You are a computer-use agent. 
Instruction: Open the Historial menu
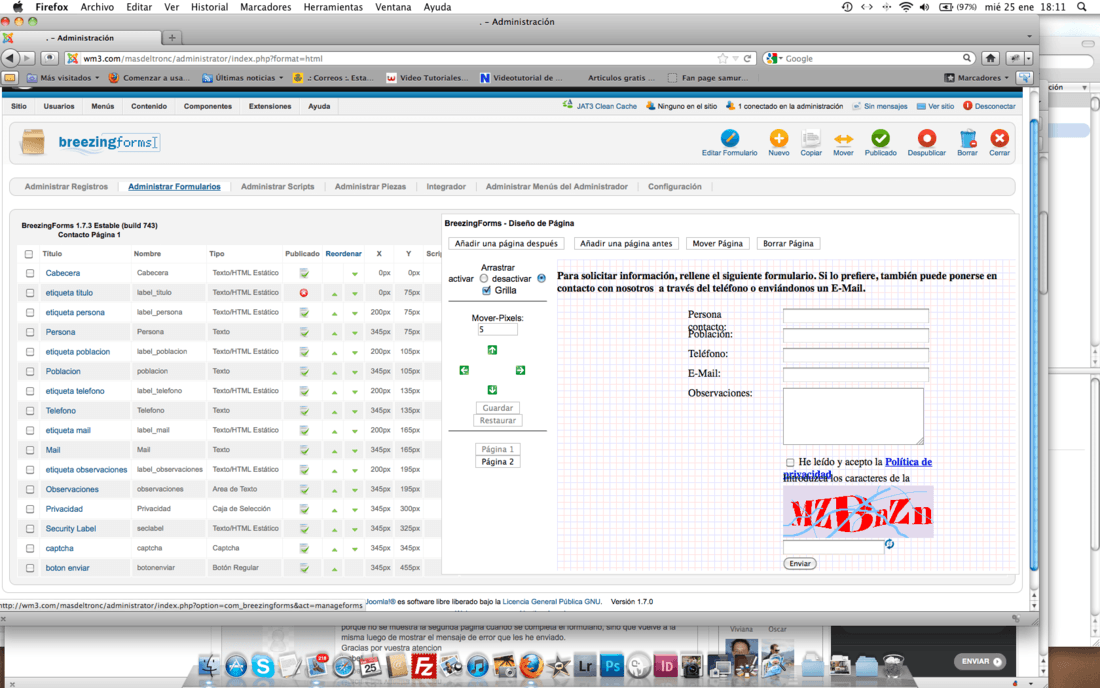click(210, 7)
